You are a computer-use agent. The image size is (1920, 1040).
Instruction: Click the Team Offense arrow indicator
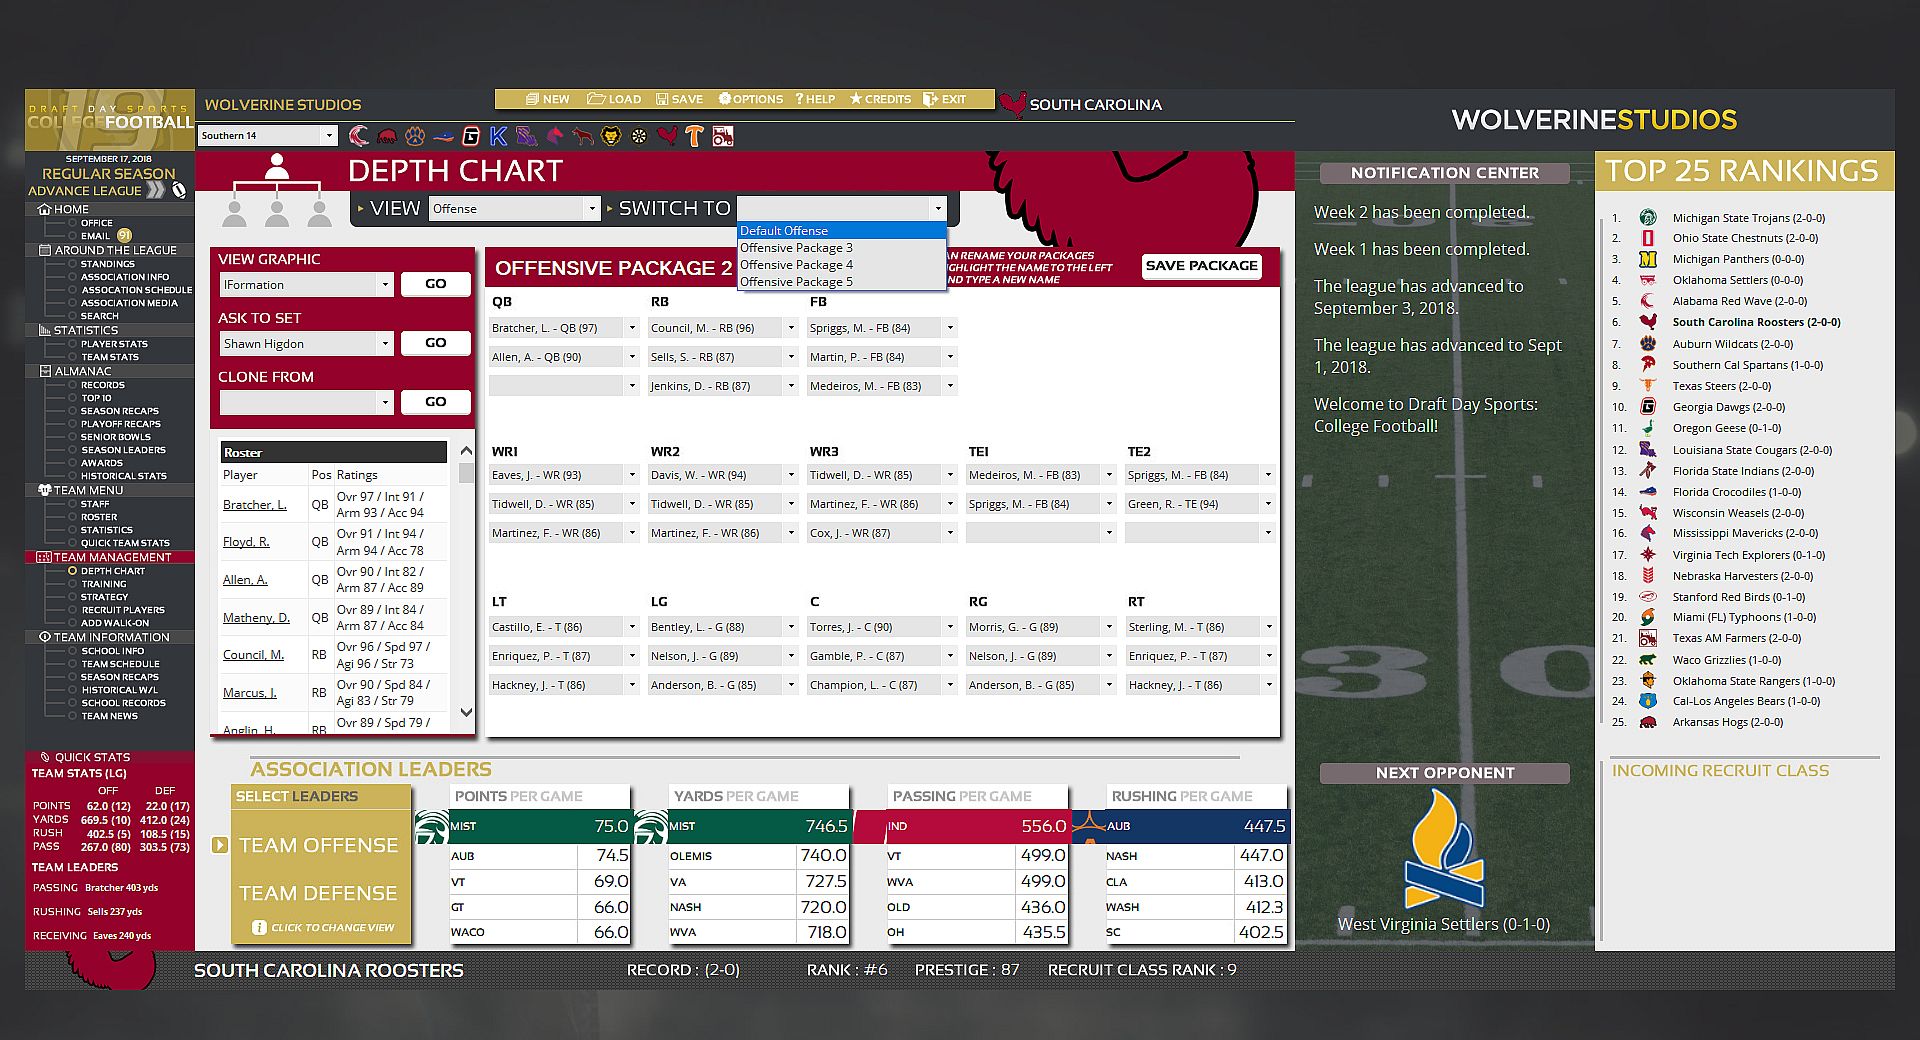pos(220,845)
